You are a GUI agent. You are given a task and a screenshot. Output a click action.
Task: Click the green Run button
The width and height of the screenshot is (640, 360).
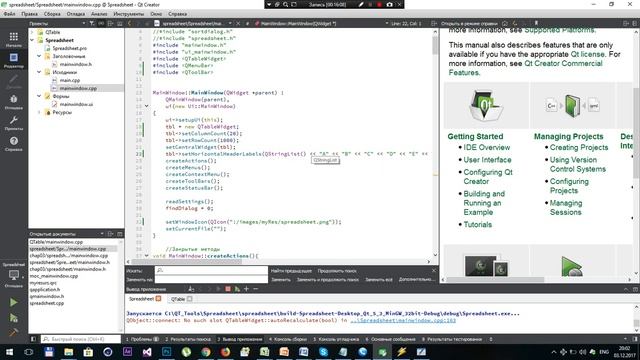(13, 302)
